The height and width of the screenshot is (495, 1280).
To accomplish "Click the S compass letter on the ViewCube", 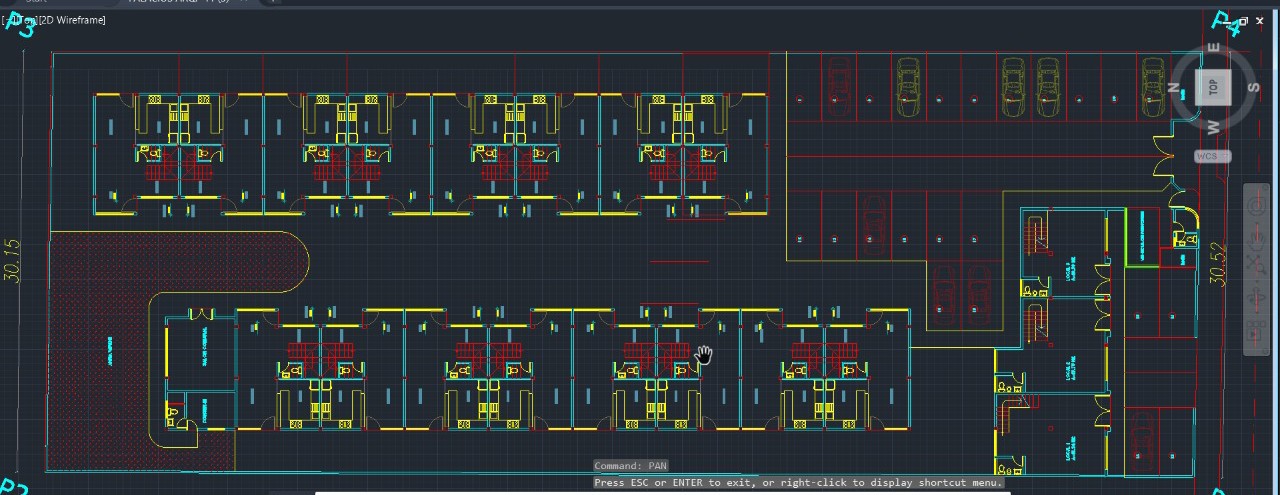I will click(1251, 87).
